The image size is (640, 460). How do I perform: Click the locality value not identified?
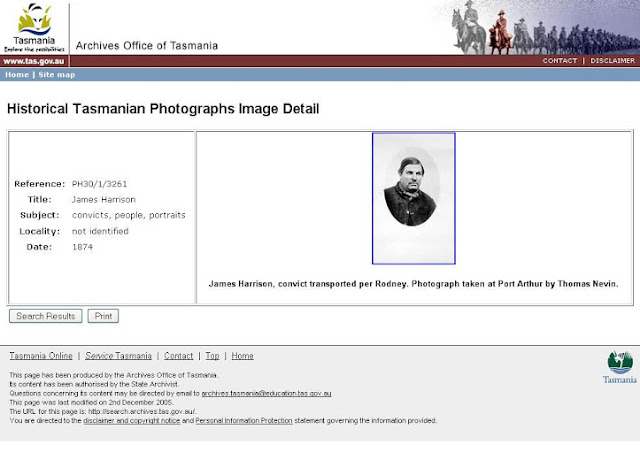[x=100, y=231]
